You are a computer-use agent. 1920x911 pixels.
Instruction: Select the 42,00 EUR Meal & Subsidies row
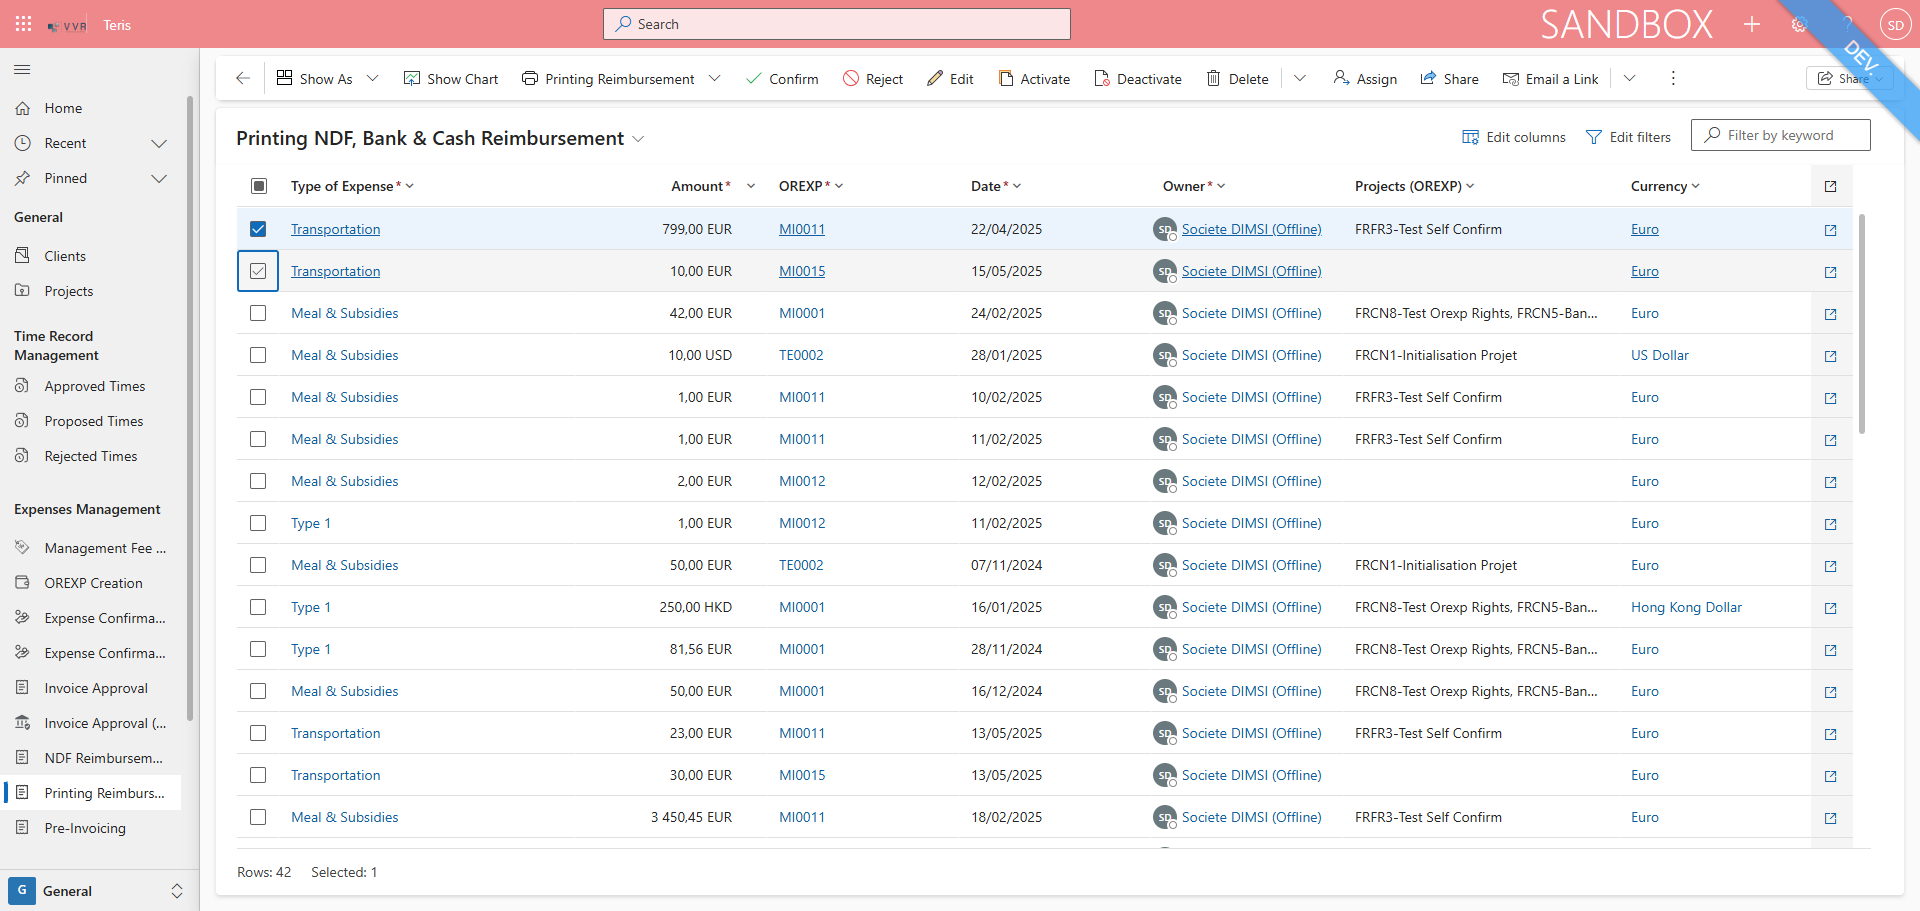[x=258, y=313]
